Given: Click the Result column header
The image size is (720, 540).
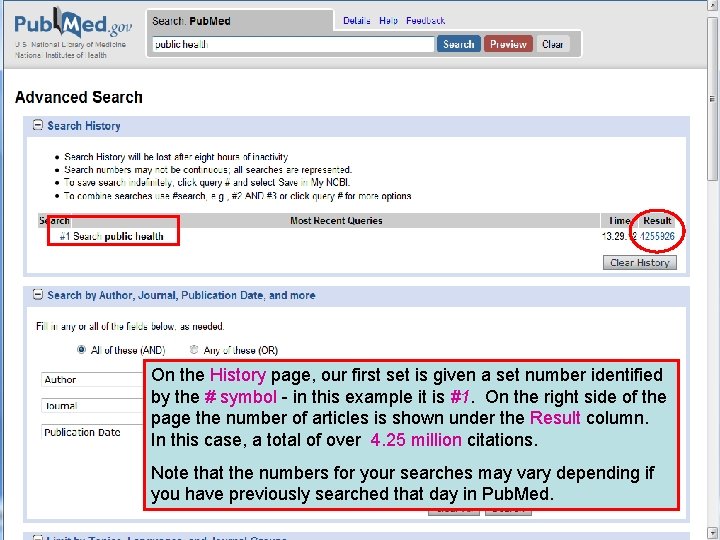Looking at the screenshot, I should click(x=657, y=220).
